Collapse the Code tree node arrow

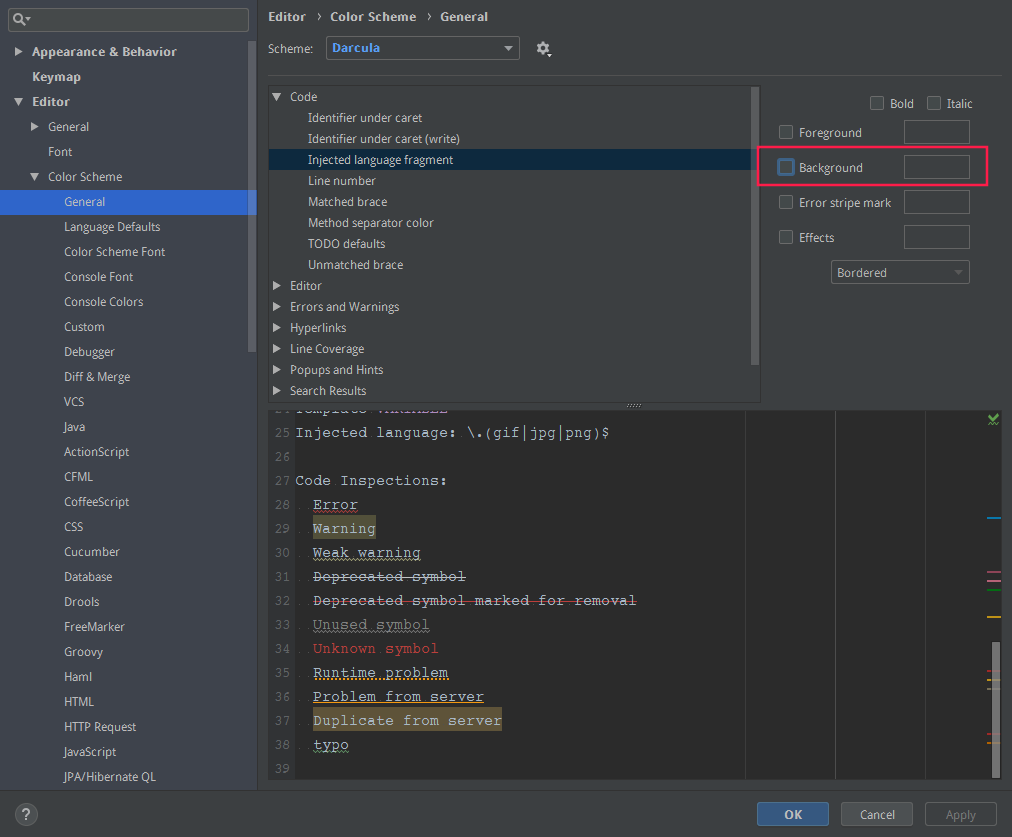(277, 97)
